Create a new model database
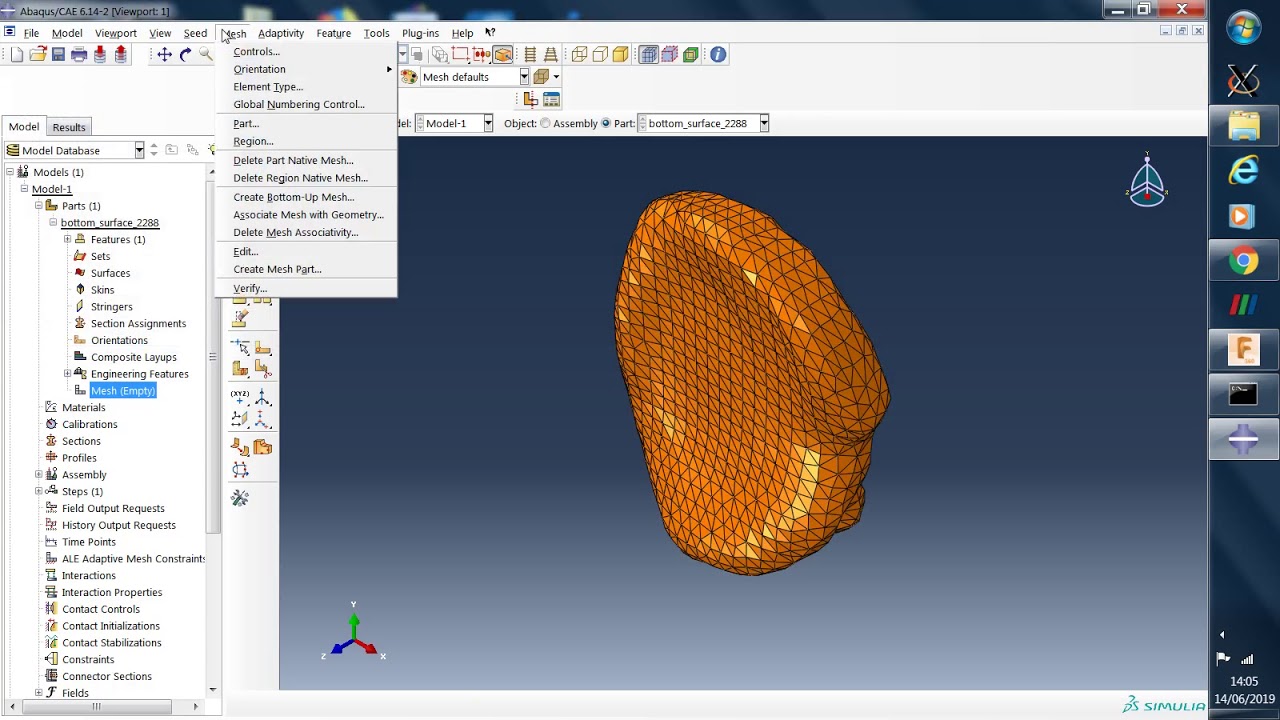 pos(16,55)
